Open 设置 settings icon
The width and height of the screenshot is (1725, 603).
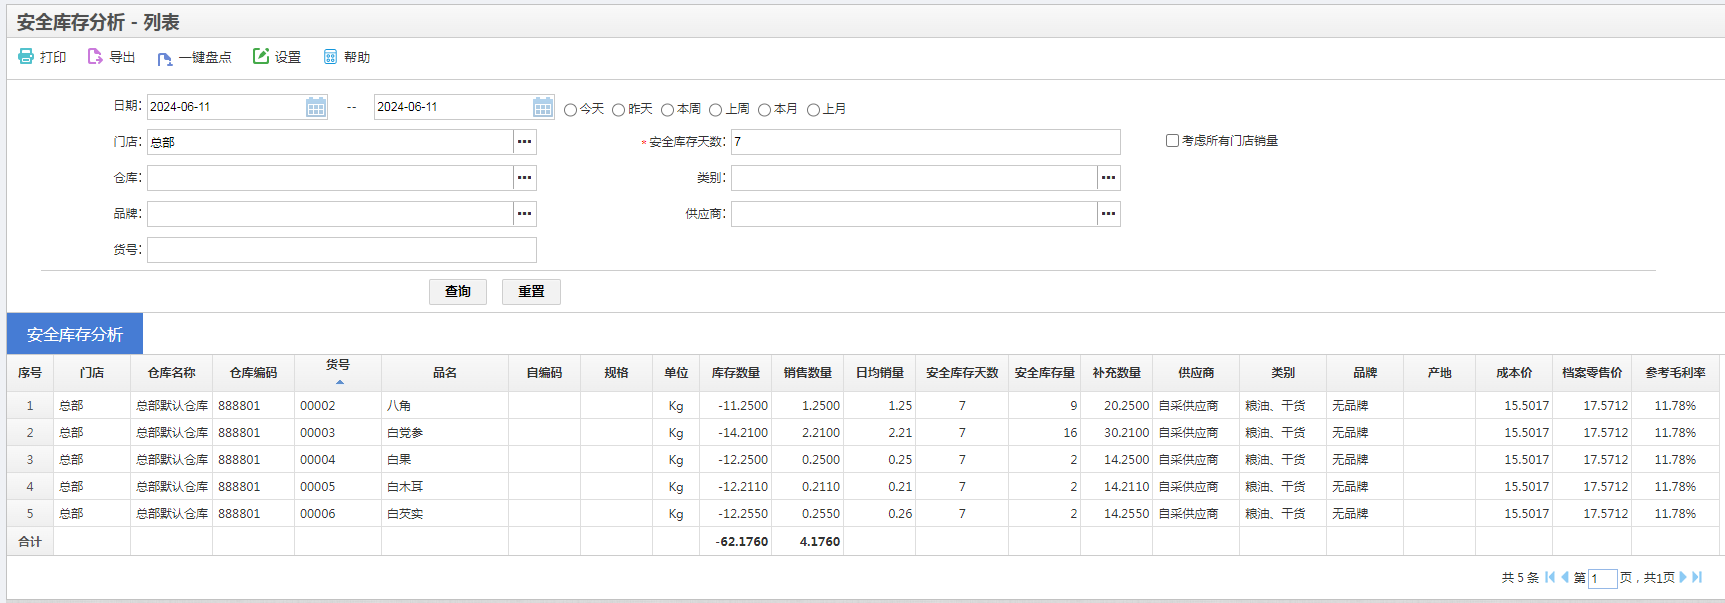(261, 57)
